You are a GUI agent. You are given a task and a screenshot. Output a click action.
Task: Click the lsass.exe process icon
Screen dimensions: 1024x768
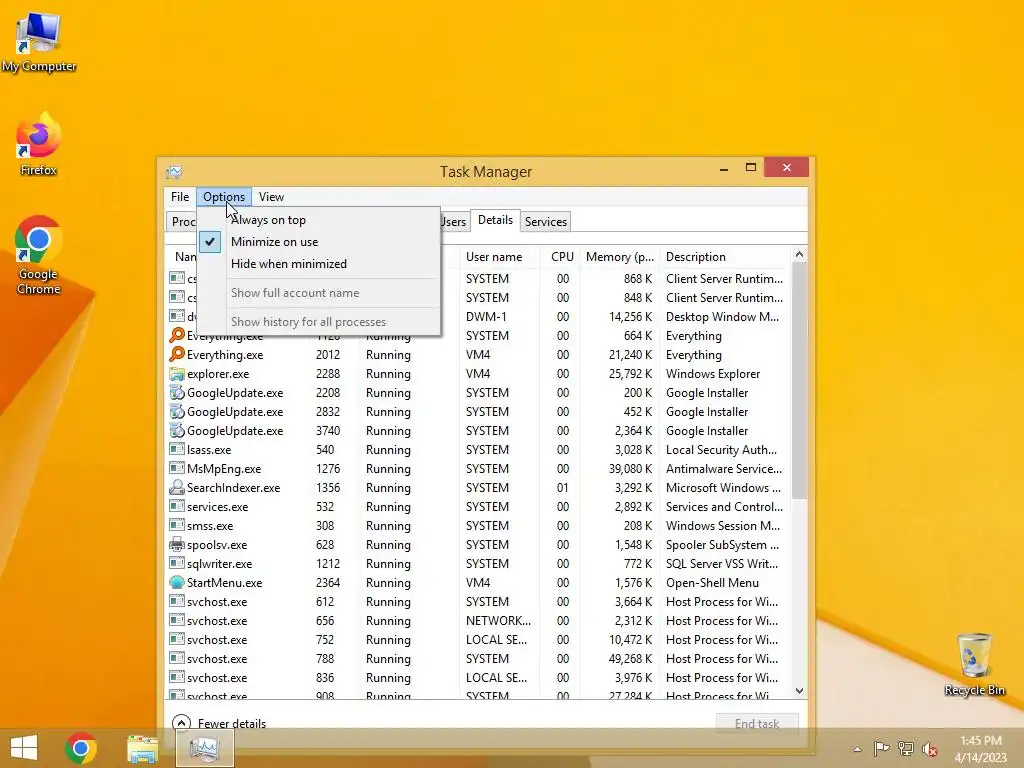pos(176,449)
